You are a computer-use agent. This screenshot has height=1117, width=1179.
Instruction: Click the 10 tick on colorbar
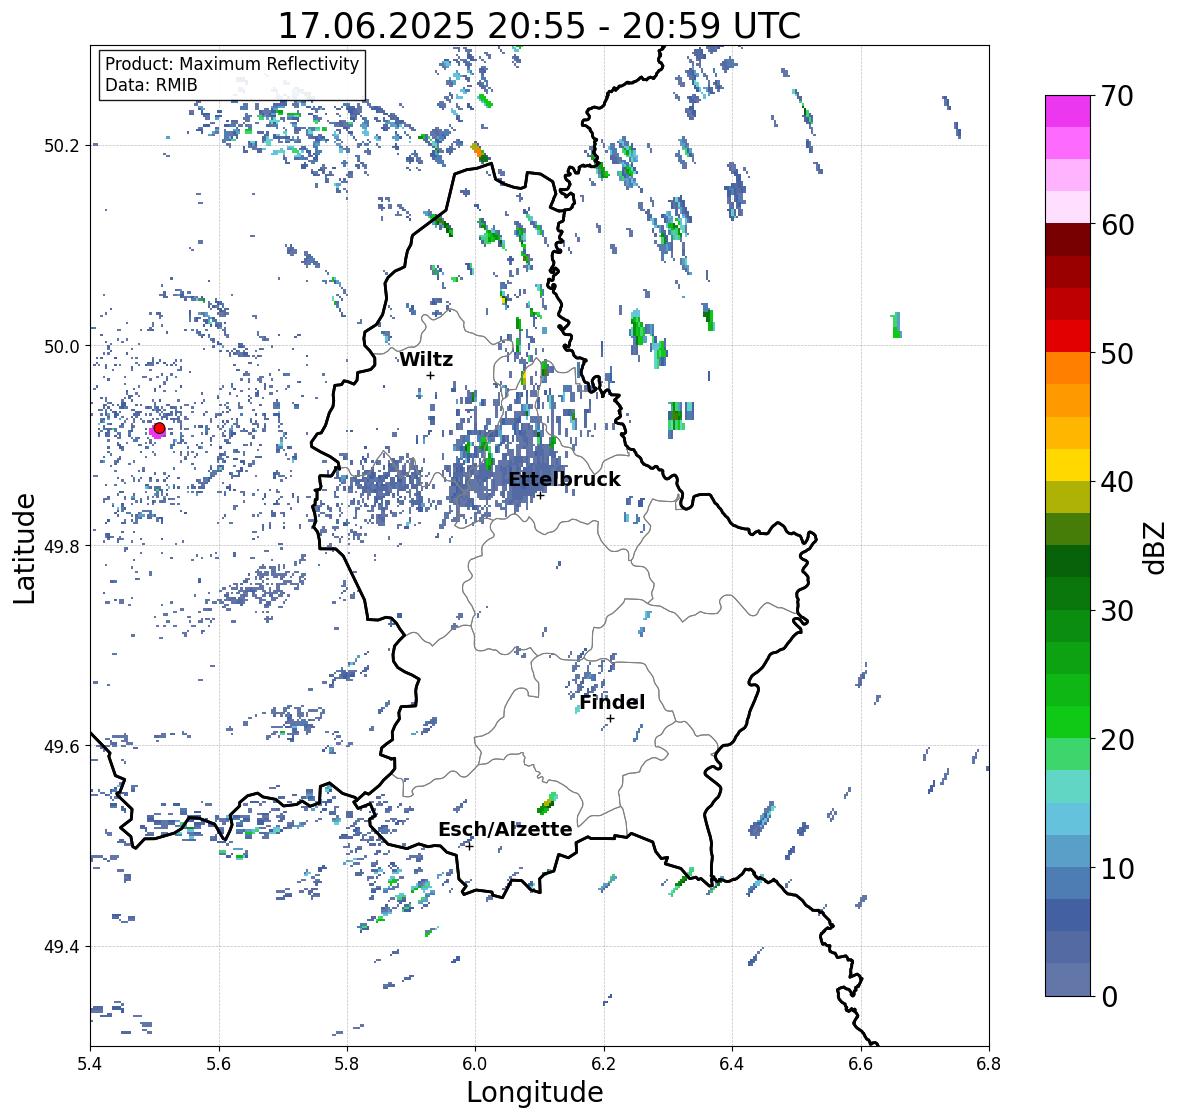[1117, 868]
